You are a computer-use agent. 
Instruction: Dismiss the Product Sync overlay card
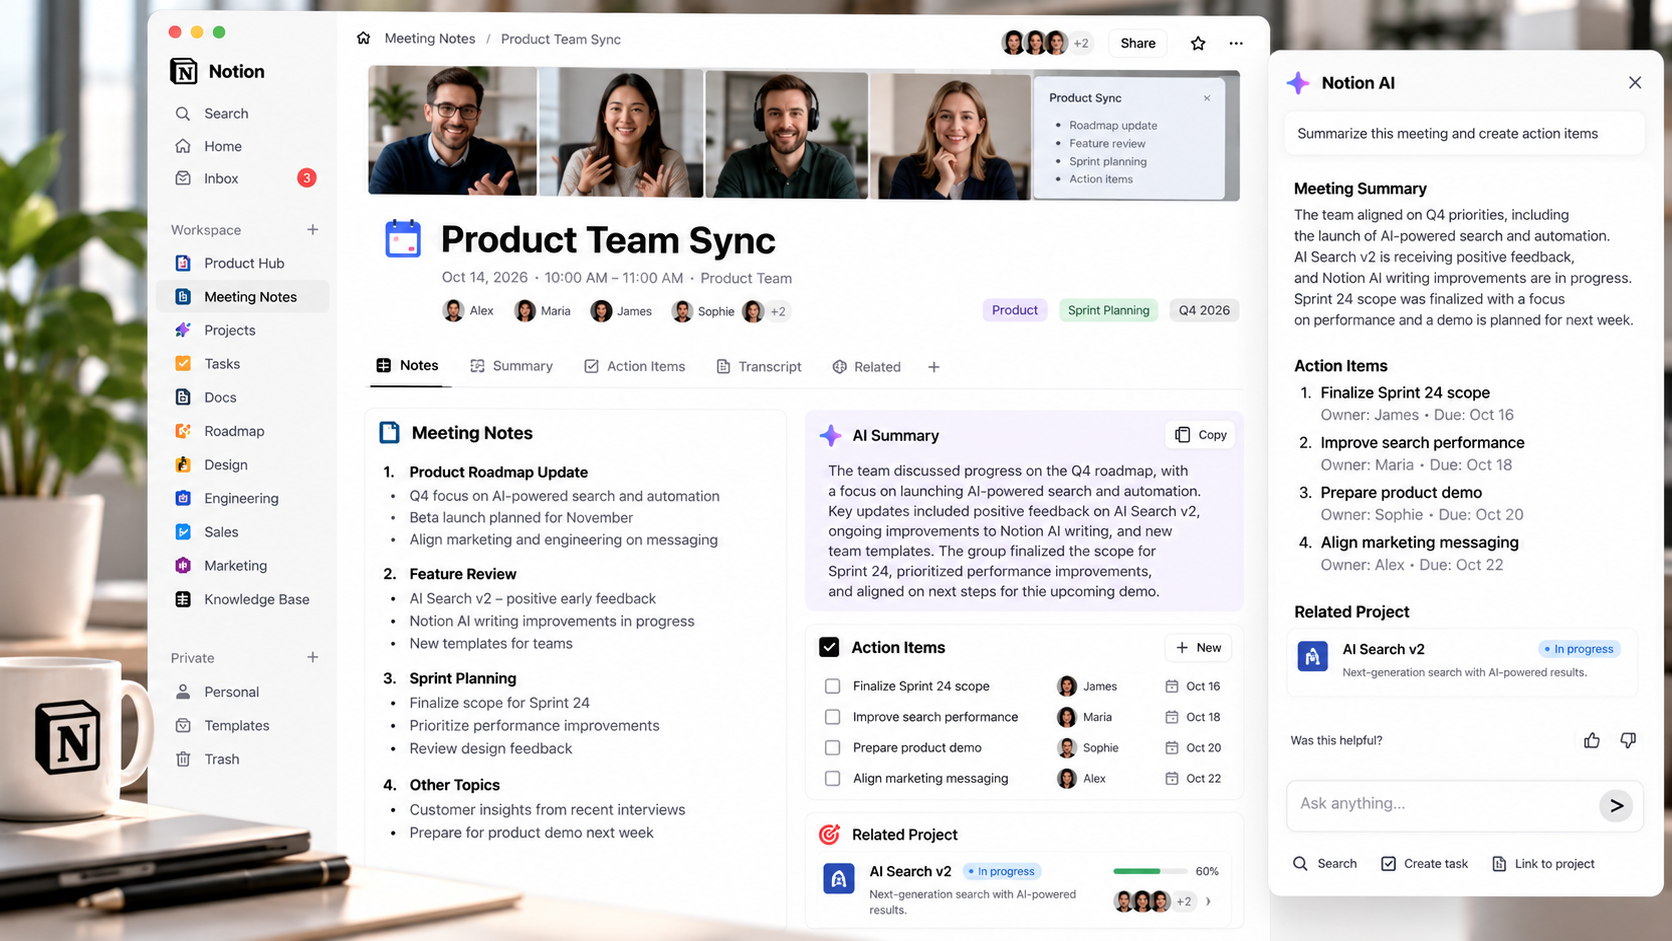(1207, 98)
